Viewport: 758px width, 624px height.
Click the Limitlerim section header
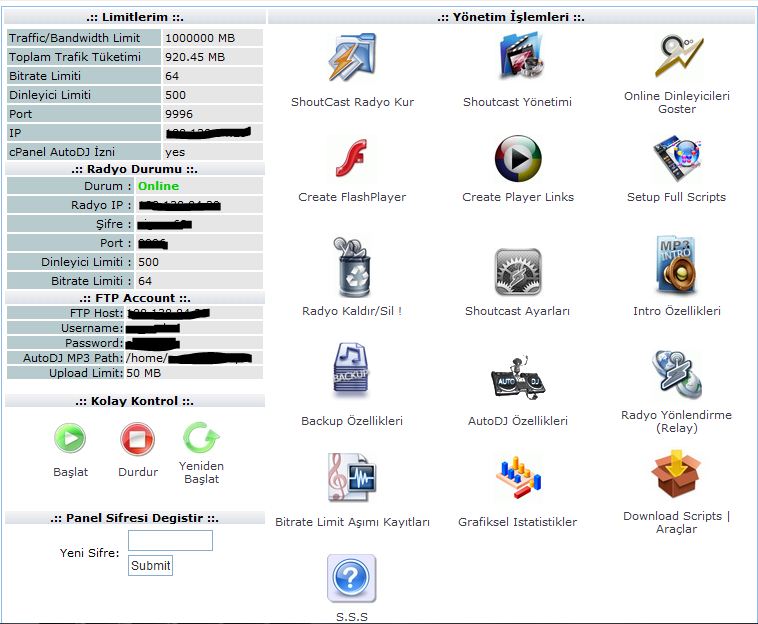(135, 17)
